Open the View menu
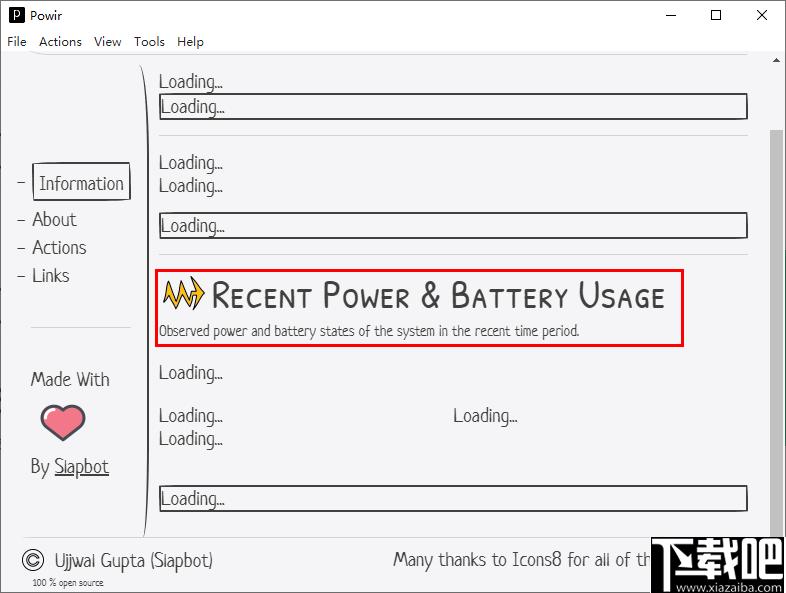 point(107,42)
